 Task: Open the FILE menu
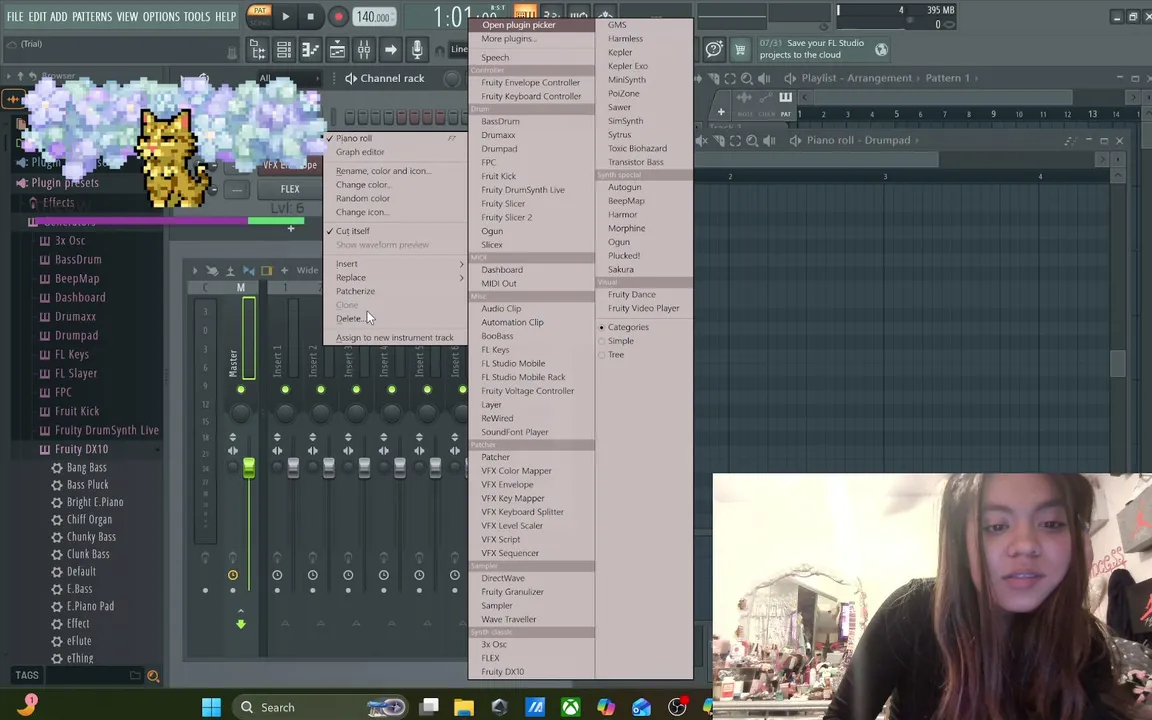click(15, 16)
